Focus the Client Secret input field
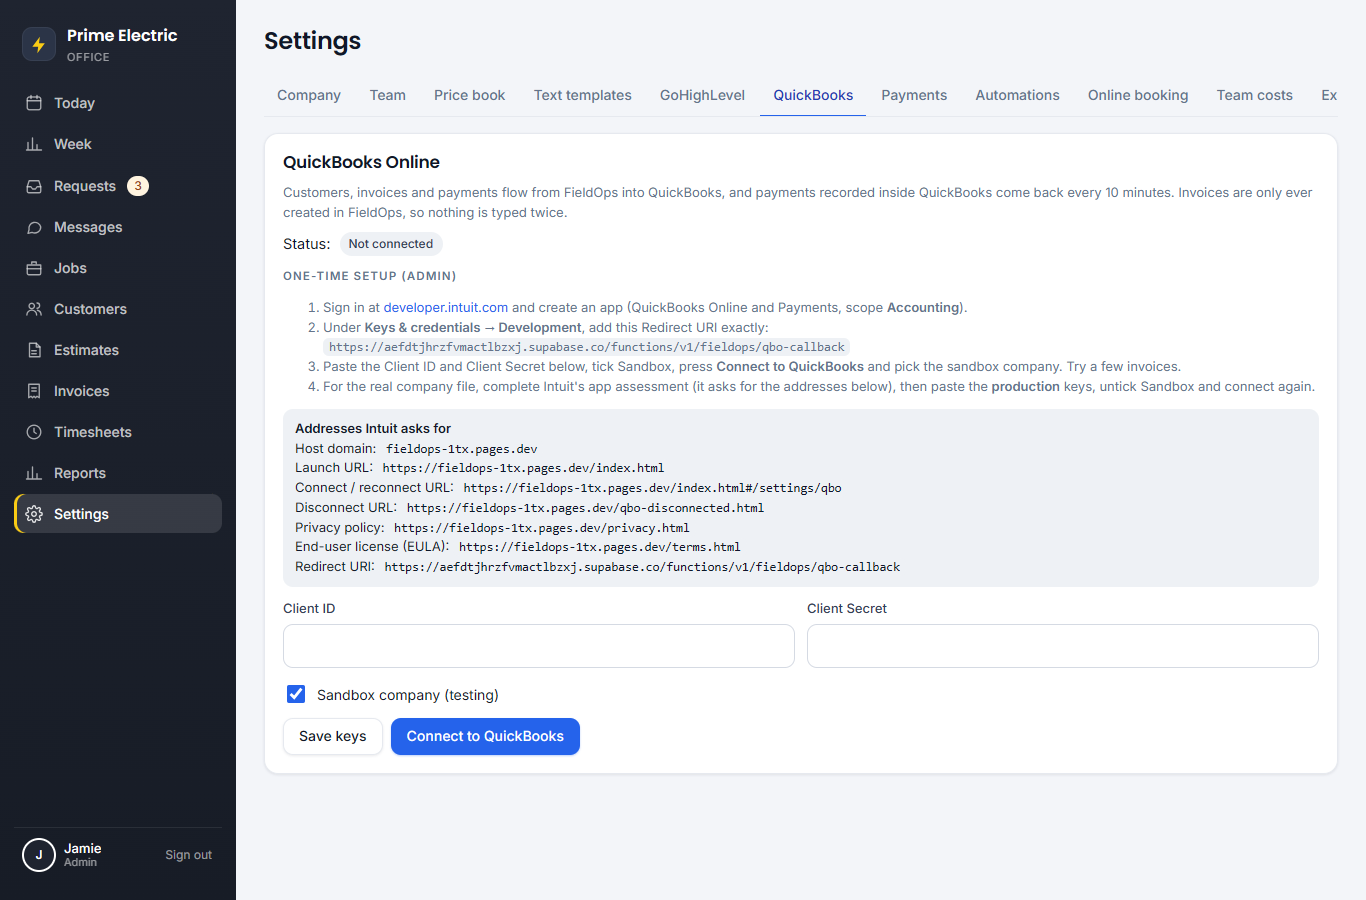 point(1063,646)
